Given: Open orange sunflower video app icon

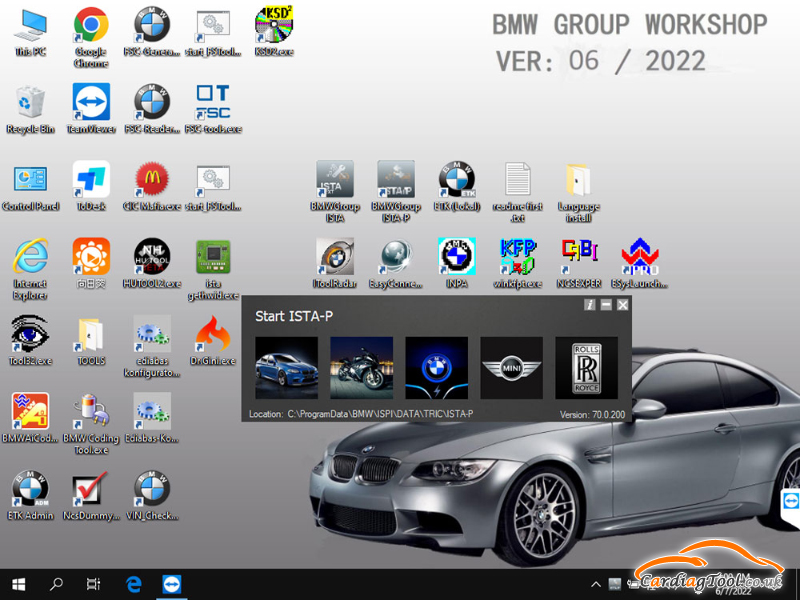Looking at the screenshot, I should click(91, 264).
